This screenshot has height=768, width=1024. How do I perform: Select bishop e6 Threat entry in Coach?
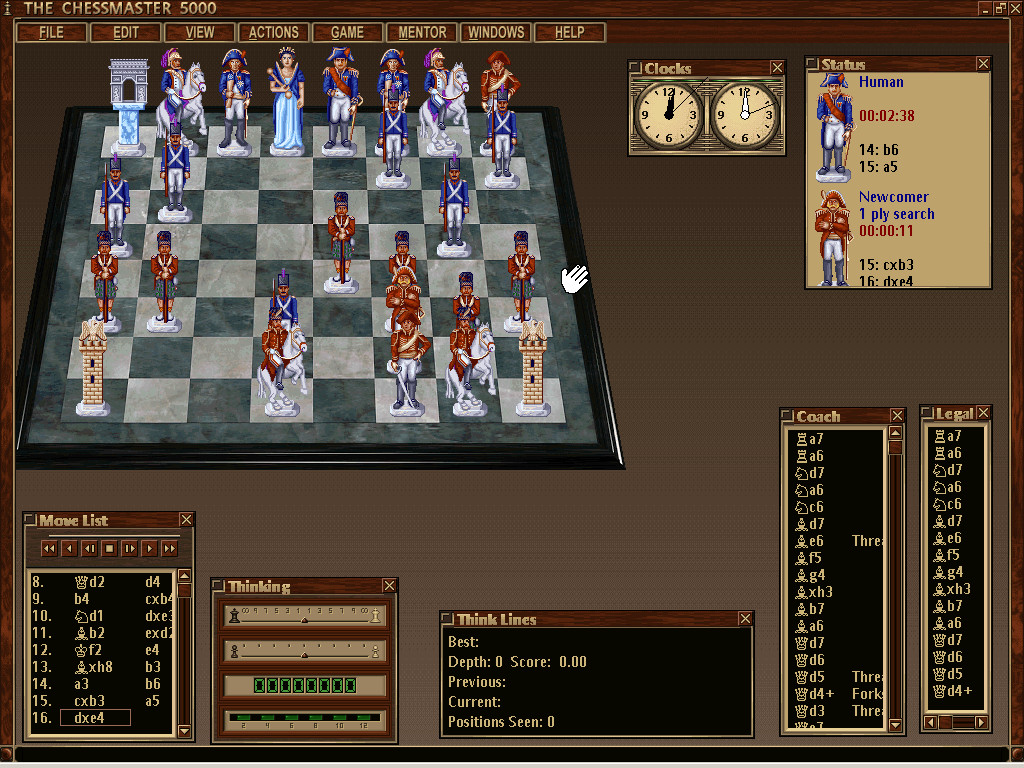(839, 541)
